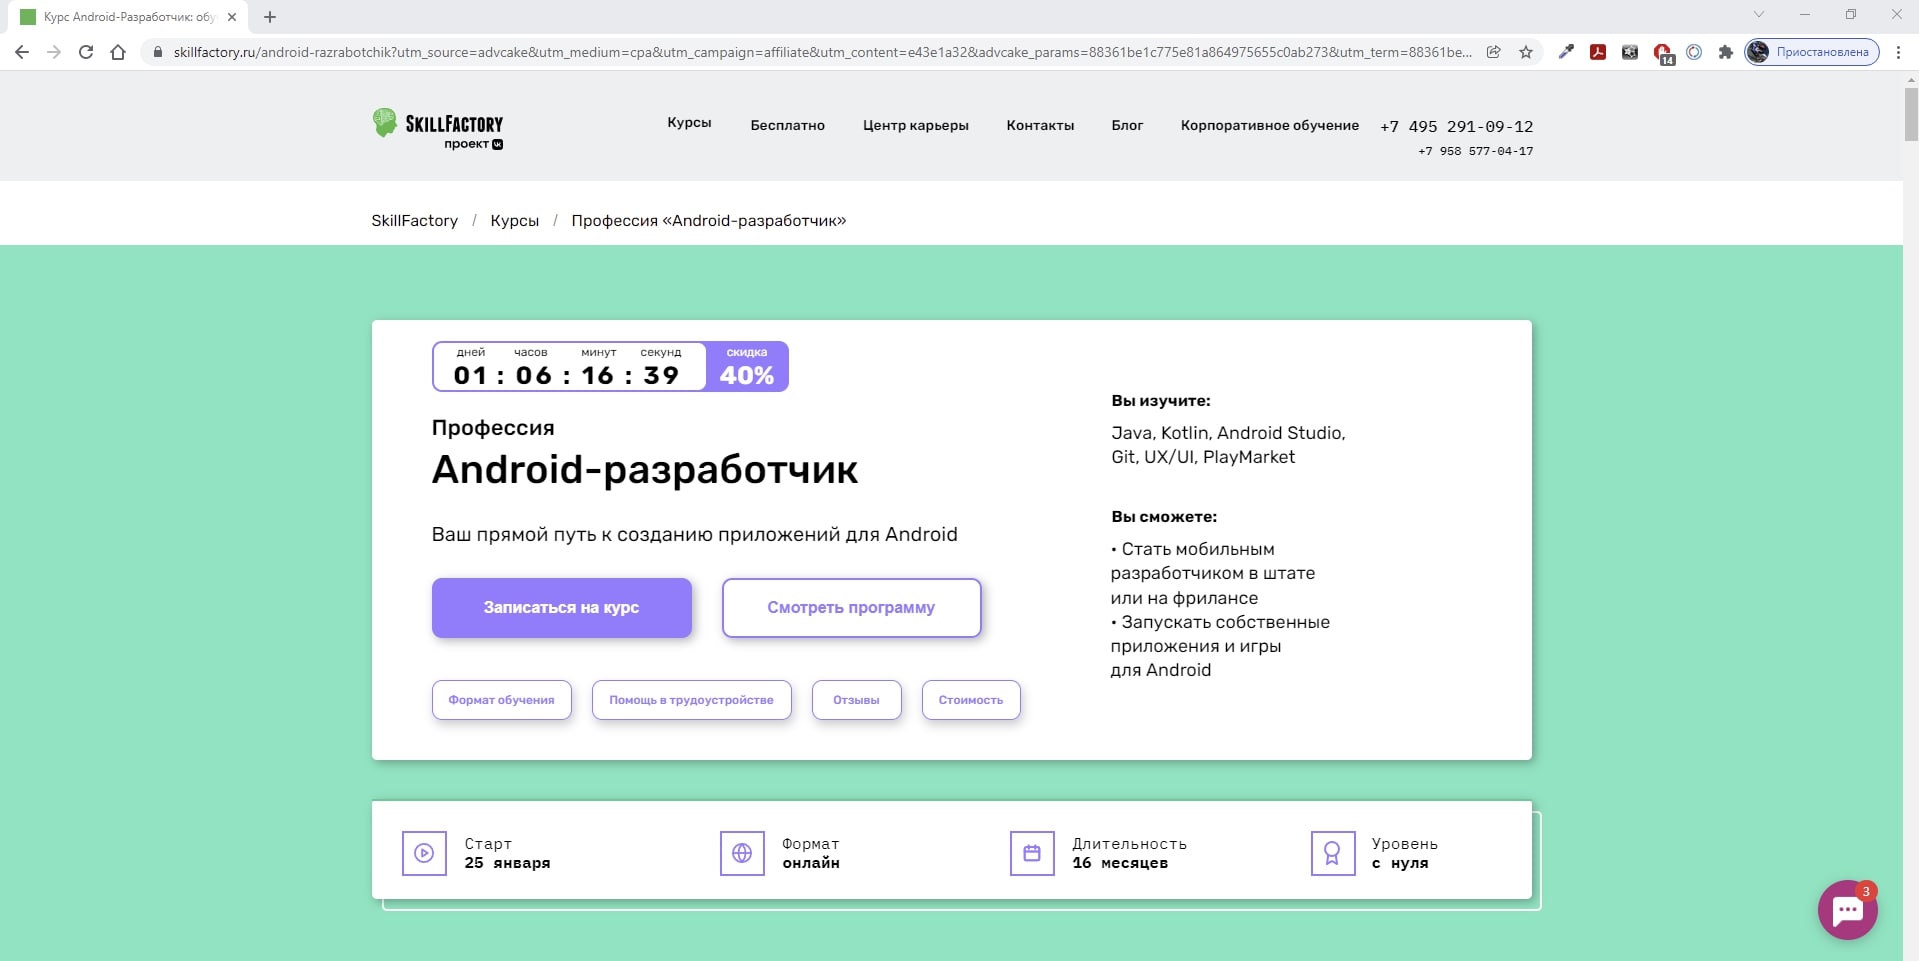Jump to Формат обучения section
The image size is (1919, 961).
coord(501,700)
